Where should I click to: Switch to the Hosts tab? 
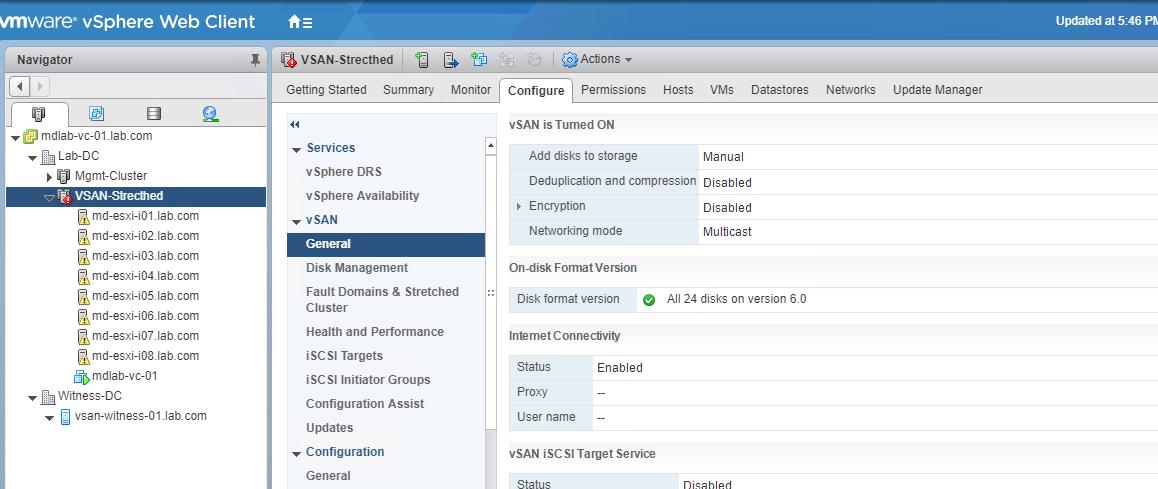click(x=678, y=89)
